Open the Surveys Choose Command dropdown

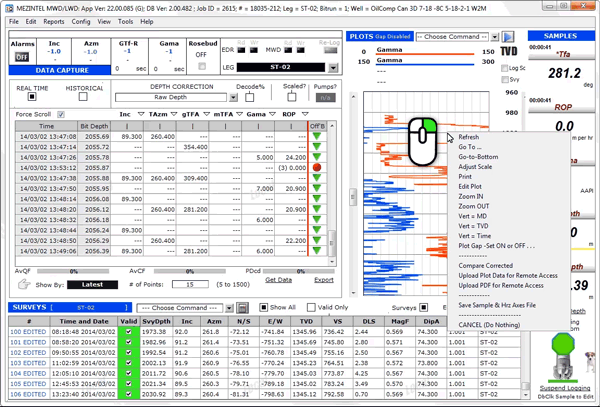click(229, 308)
